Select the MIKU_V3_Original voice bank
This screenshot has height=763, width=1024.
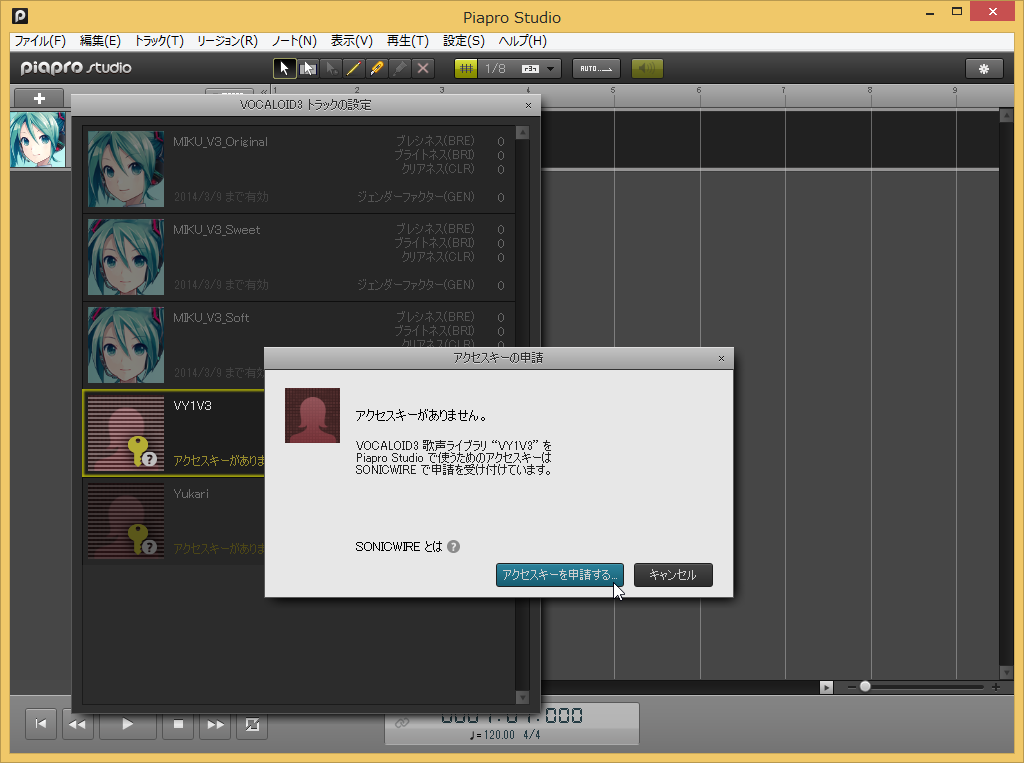(299, 169)
